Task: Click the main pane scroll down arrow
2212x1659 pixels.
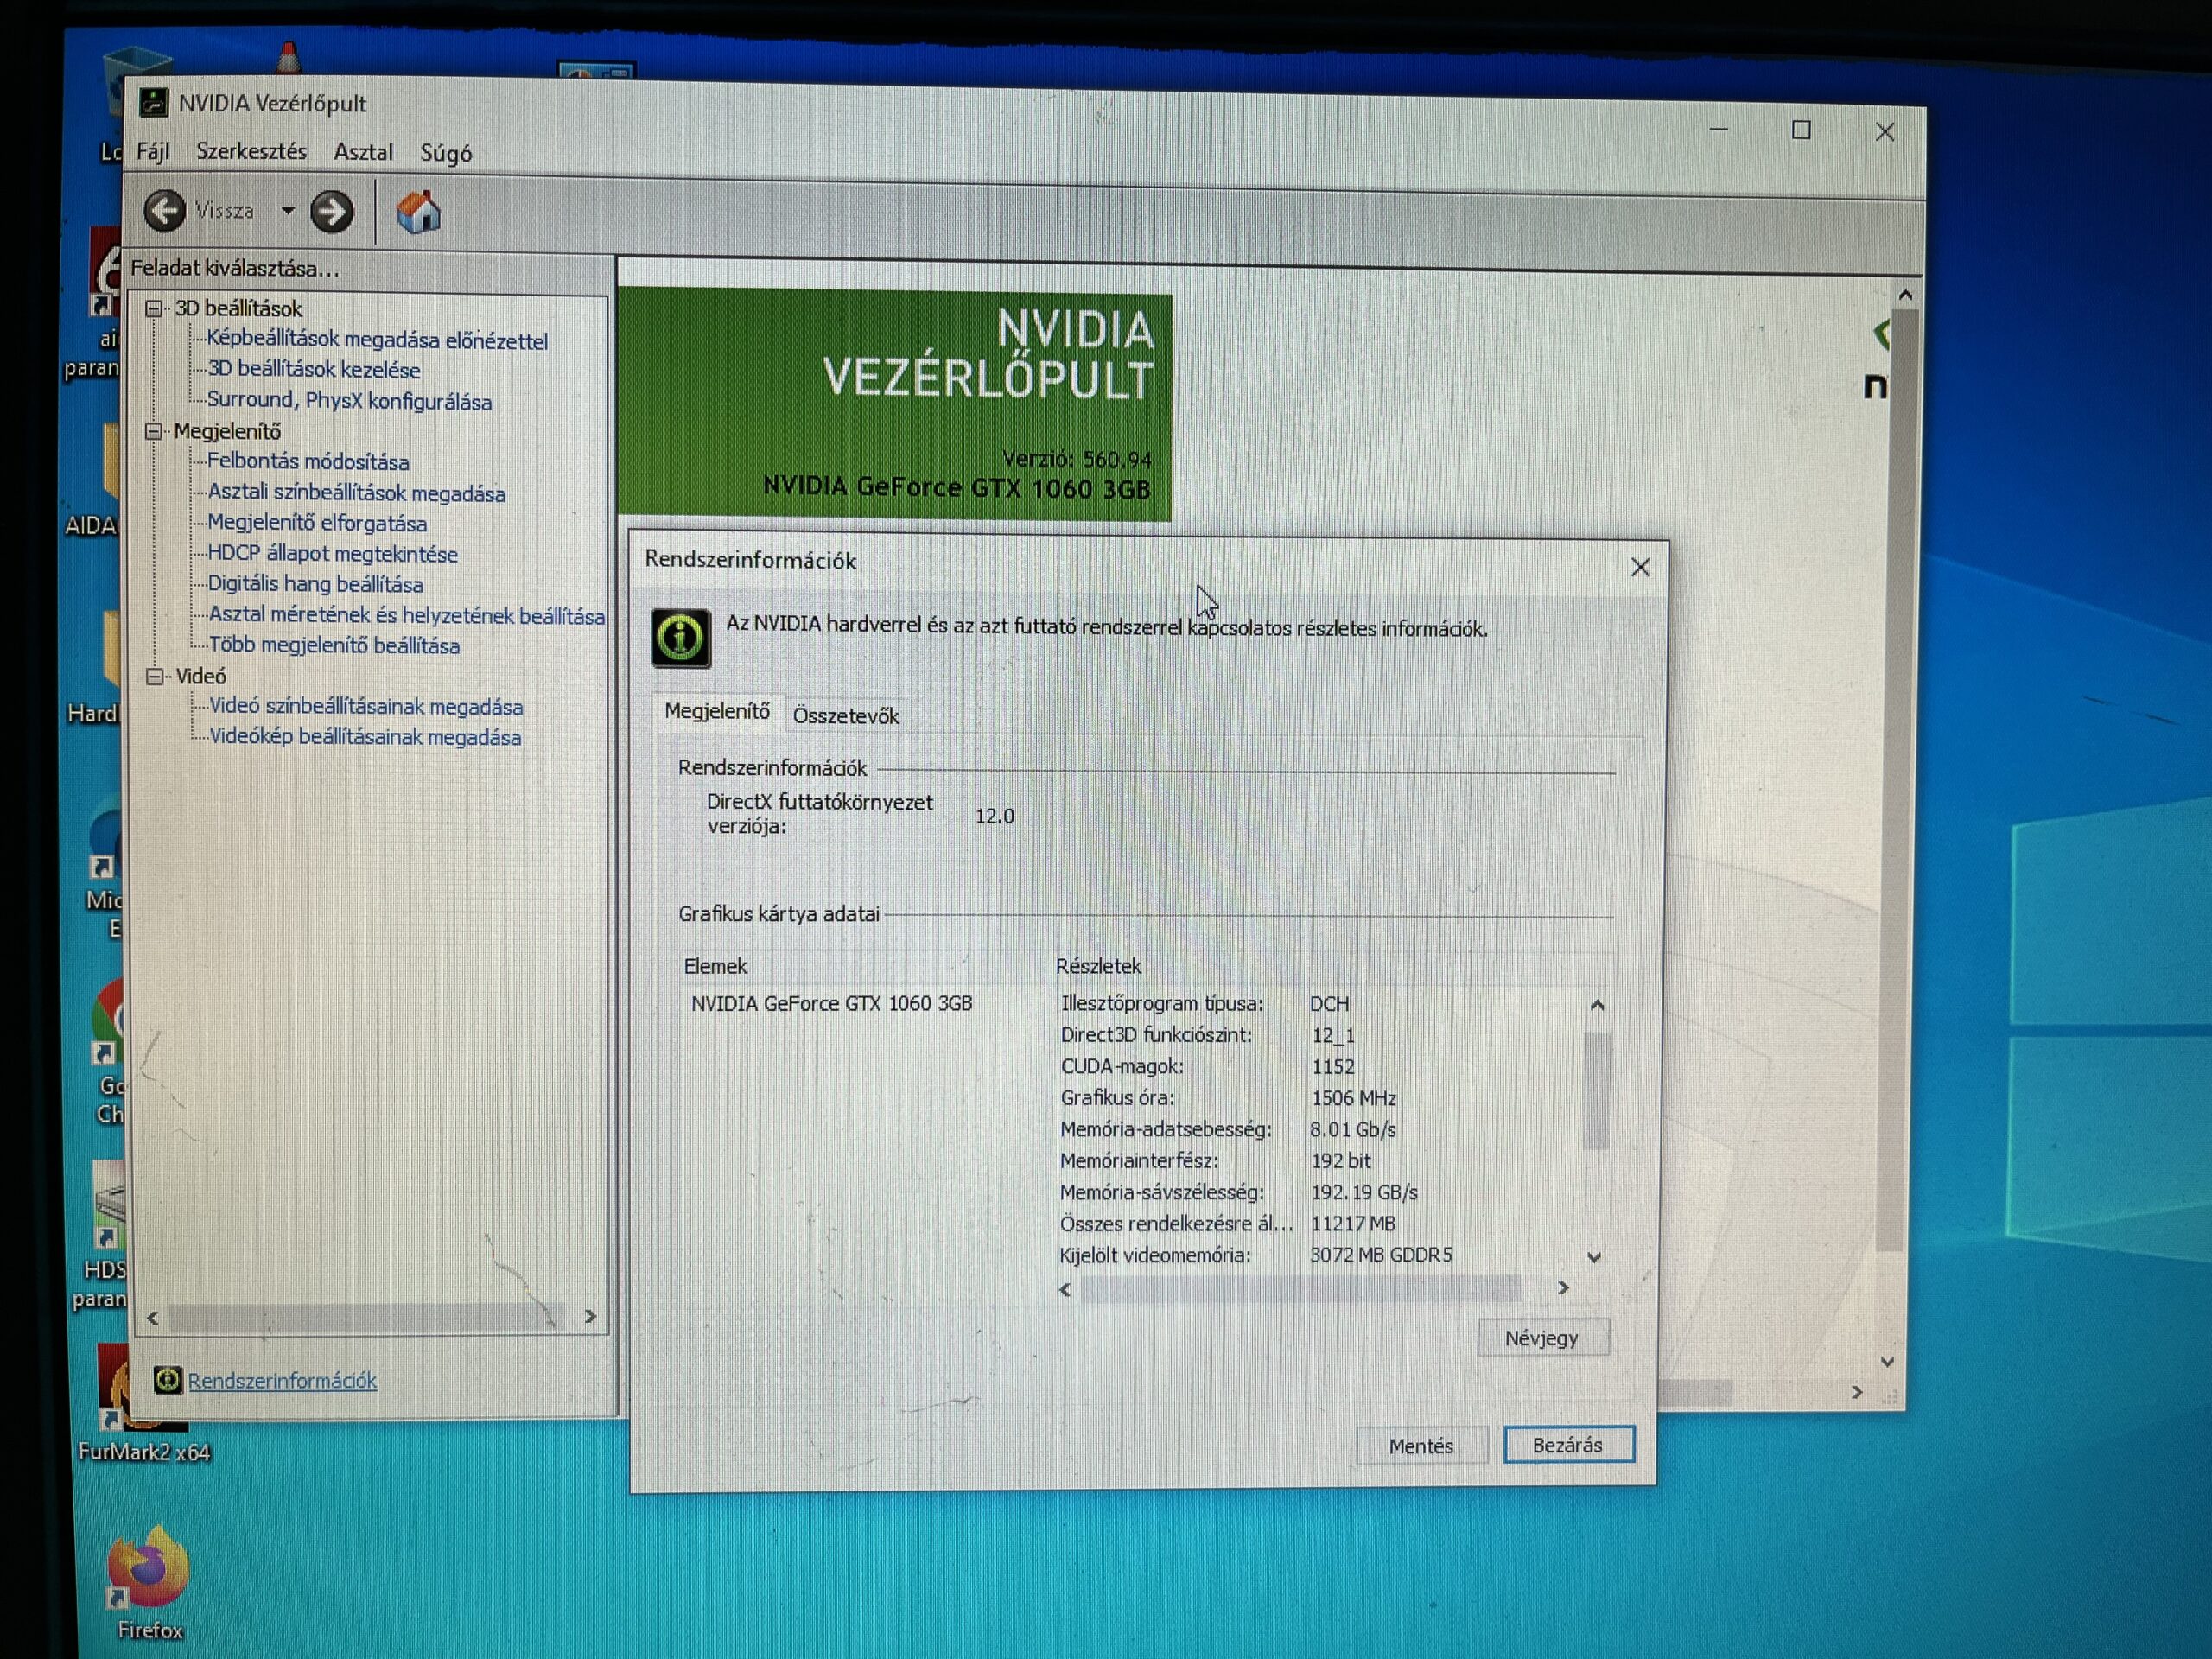Action: [1887, 1362]
